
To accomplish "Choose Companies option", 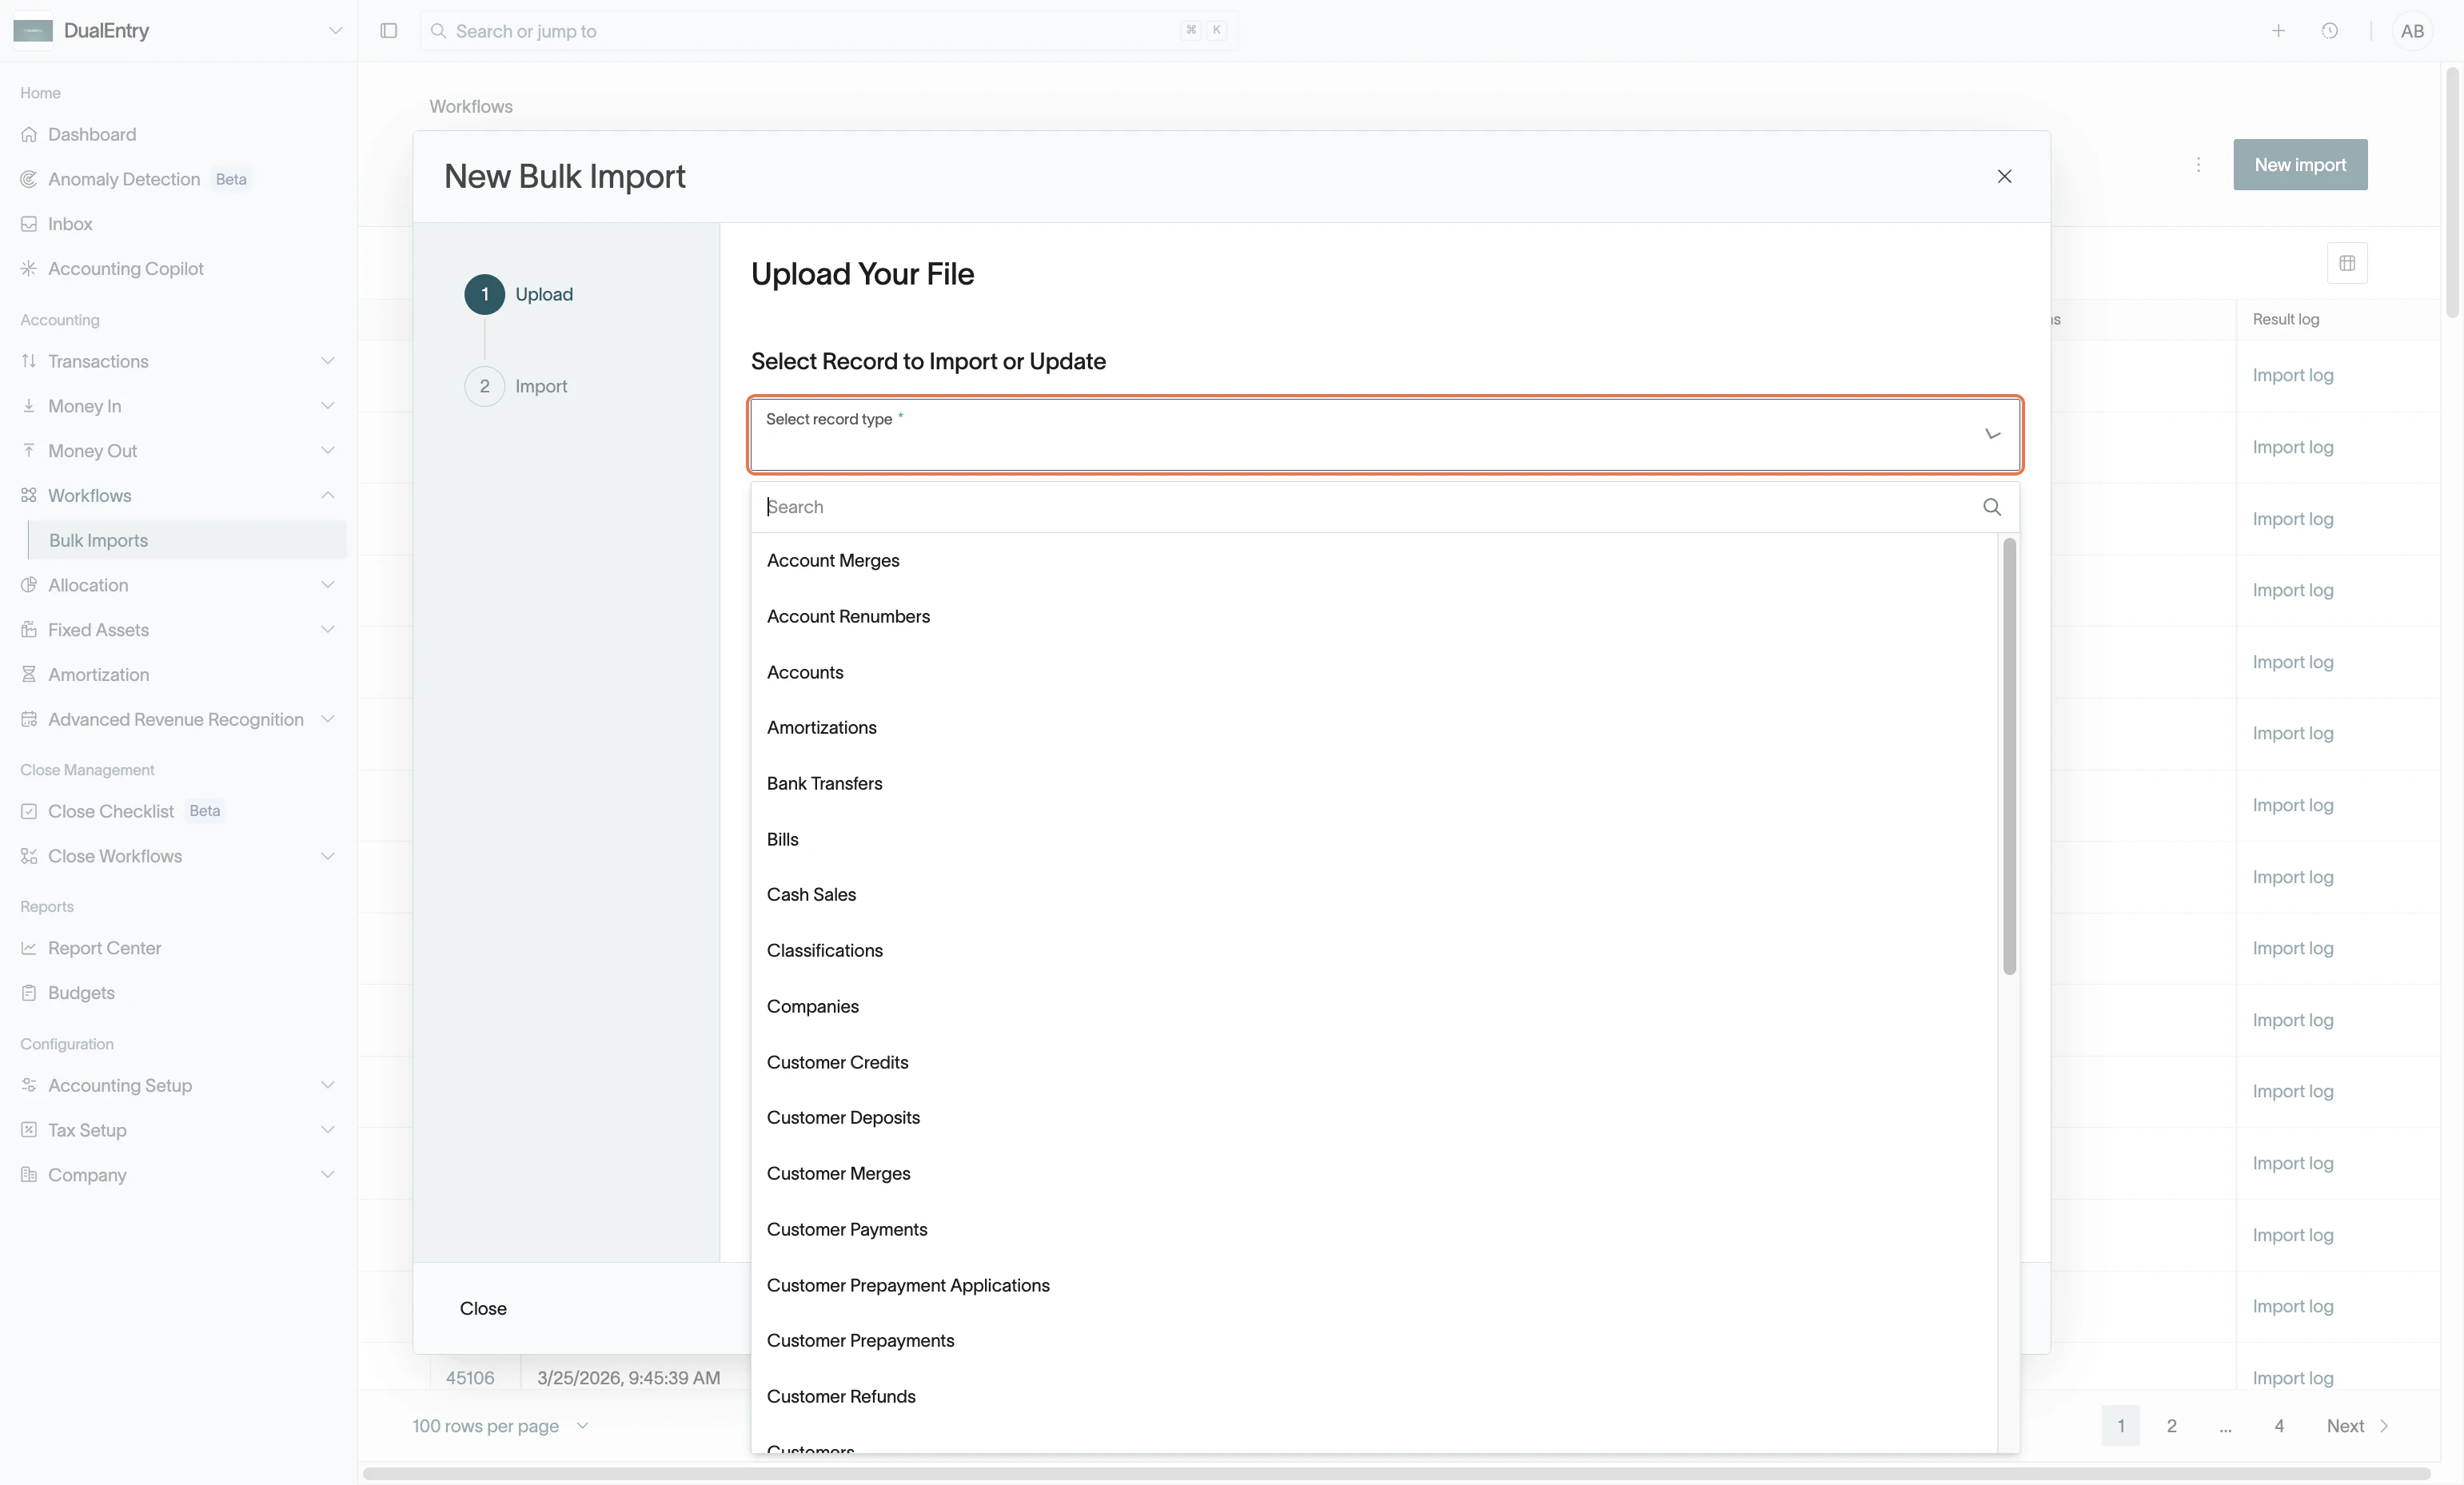I will coord(1374,1007).
